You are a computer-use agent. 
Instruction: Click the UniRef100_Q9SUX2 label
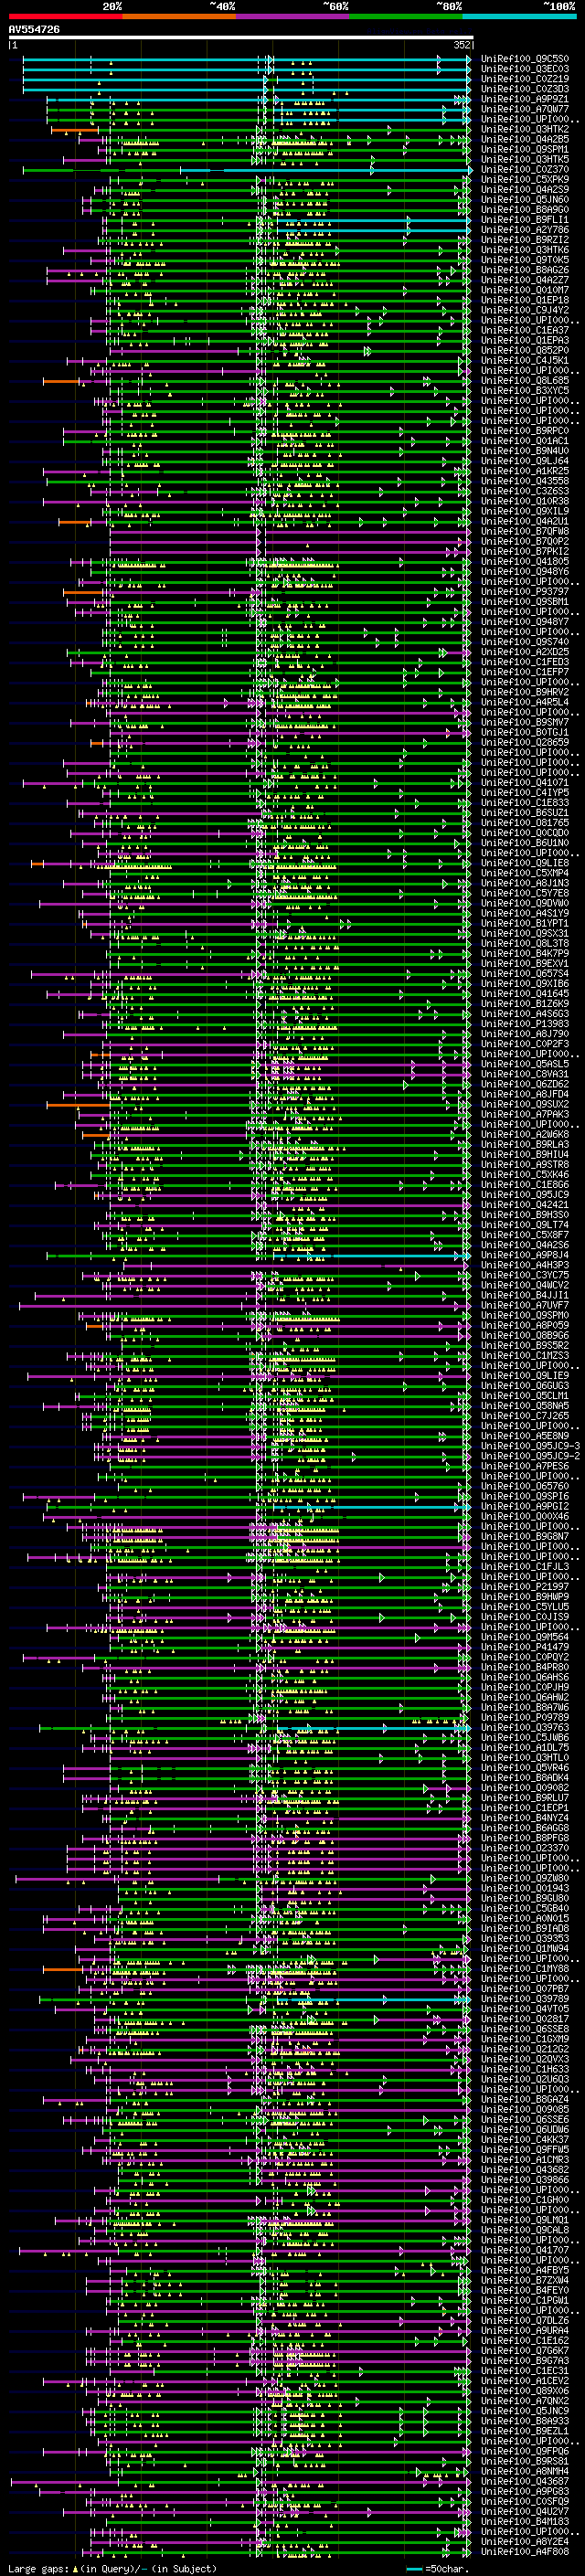click(525, 1104)
